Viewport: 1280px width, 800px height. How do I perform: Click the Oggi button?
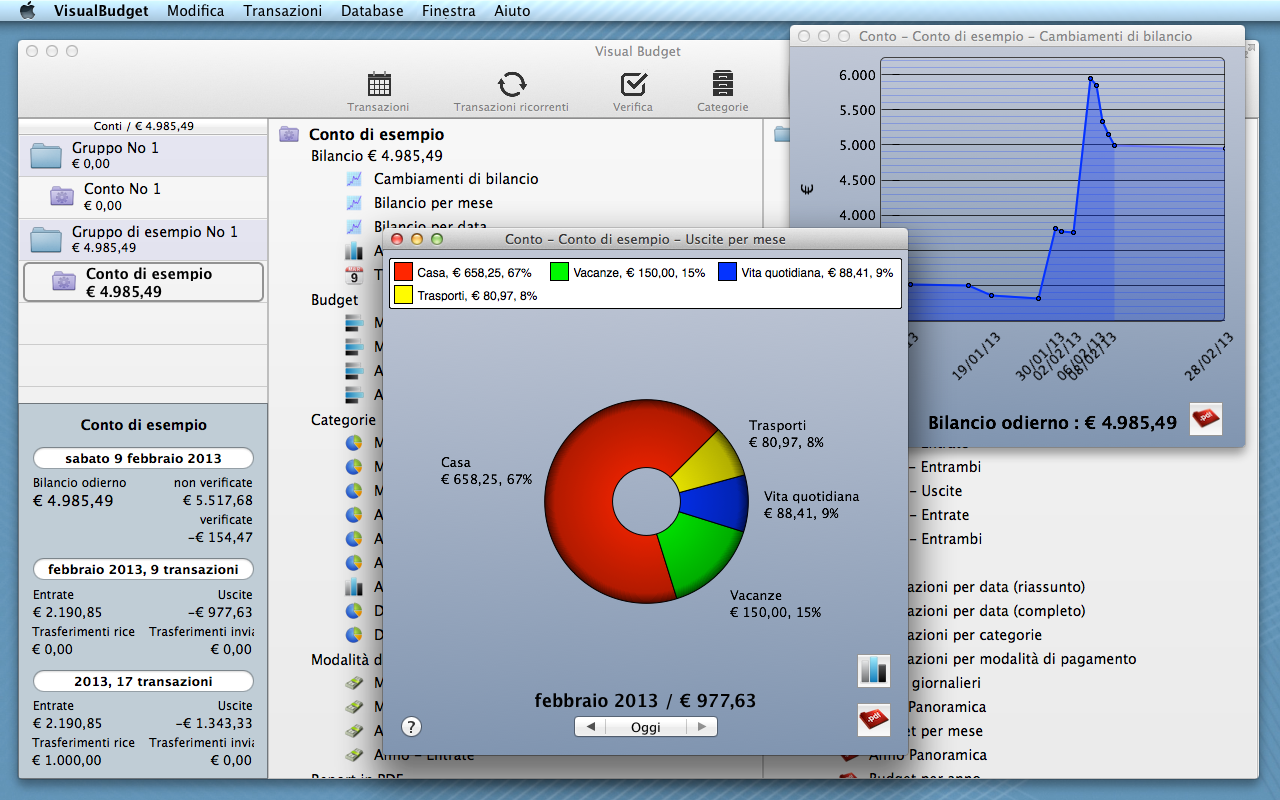[x=646, y=727]
